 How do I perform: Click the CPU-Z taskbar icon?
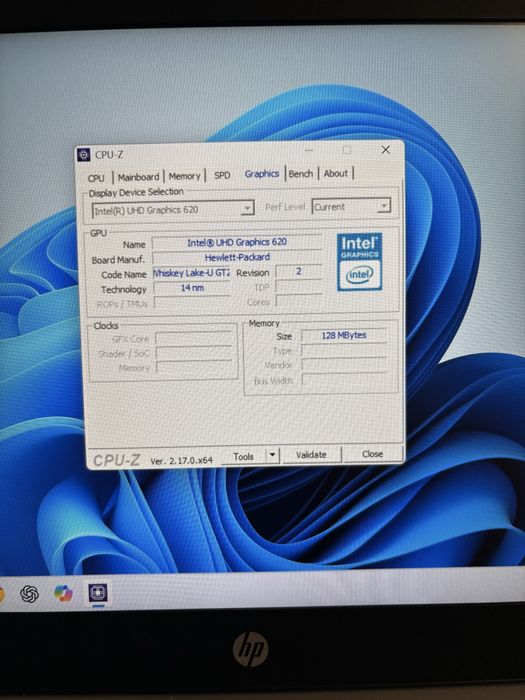(98, 593)
